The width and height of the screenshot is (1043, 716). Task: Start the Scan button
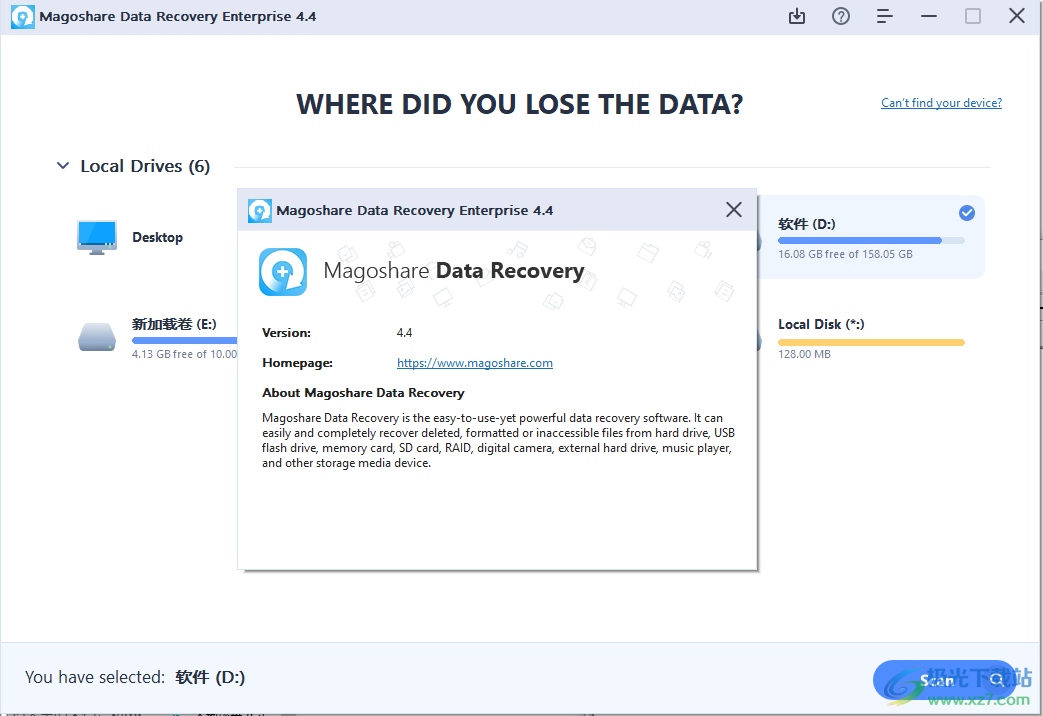945,679
